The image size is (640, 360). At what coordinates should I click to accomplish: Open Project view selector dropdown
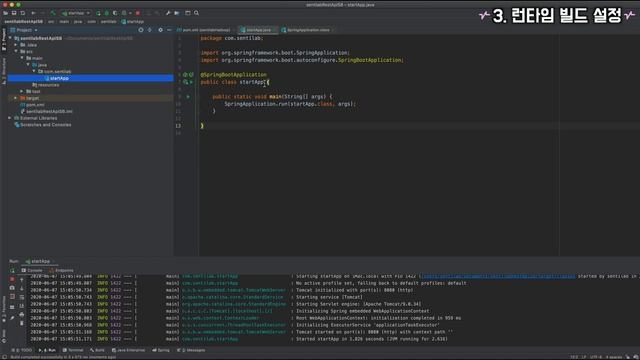click(24, 30)
